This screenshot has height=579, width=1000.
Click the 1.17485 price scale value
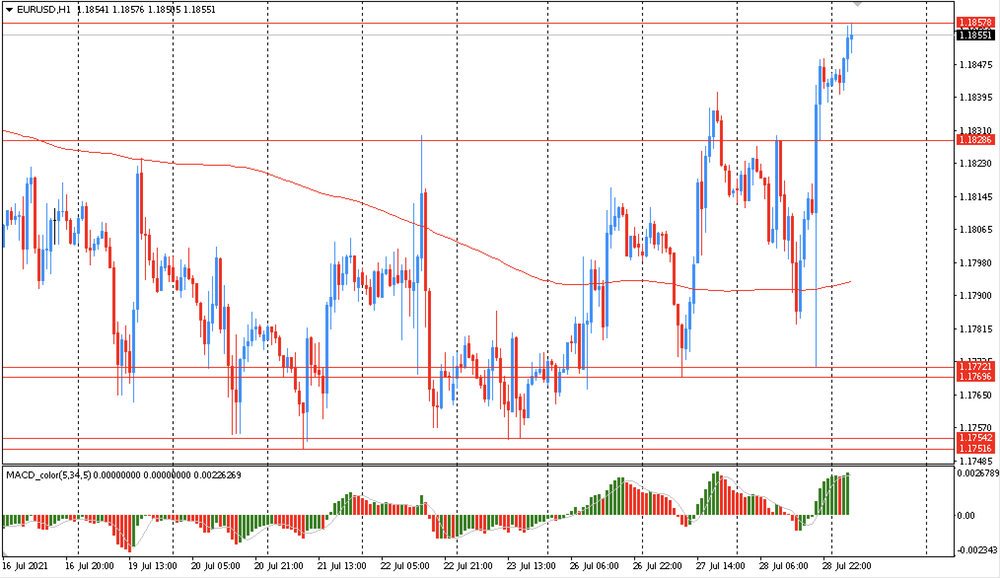tap(976, 461)
